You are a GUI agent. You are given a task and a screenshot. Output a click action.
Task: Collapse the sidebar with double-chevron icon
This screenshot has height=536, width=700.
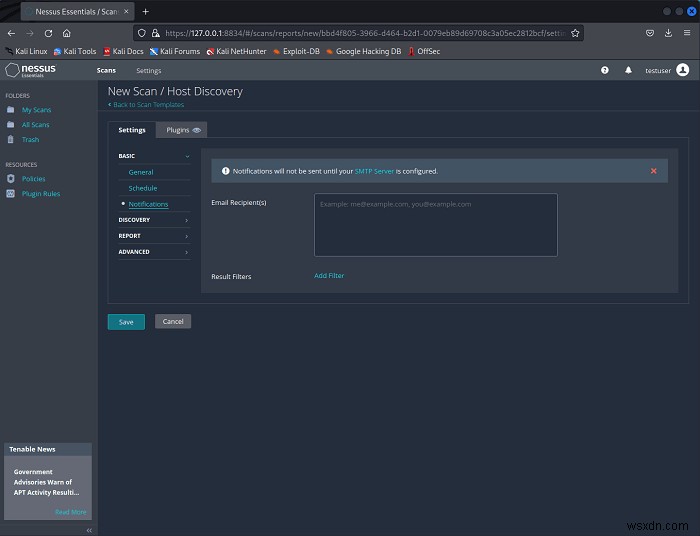pyautogui.click(x=89, y=530)
